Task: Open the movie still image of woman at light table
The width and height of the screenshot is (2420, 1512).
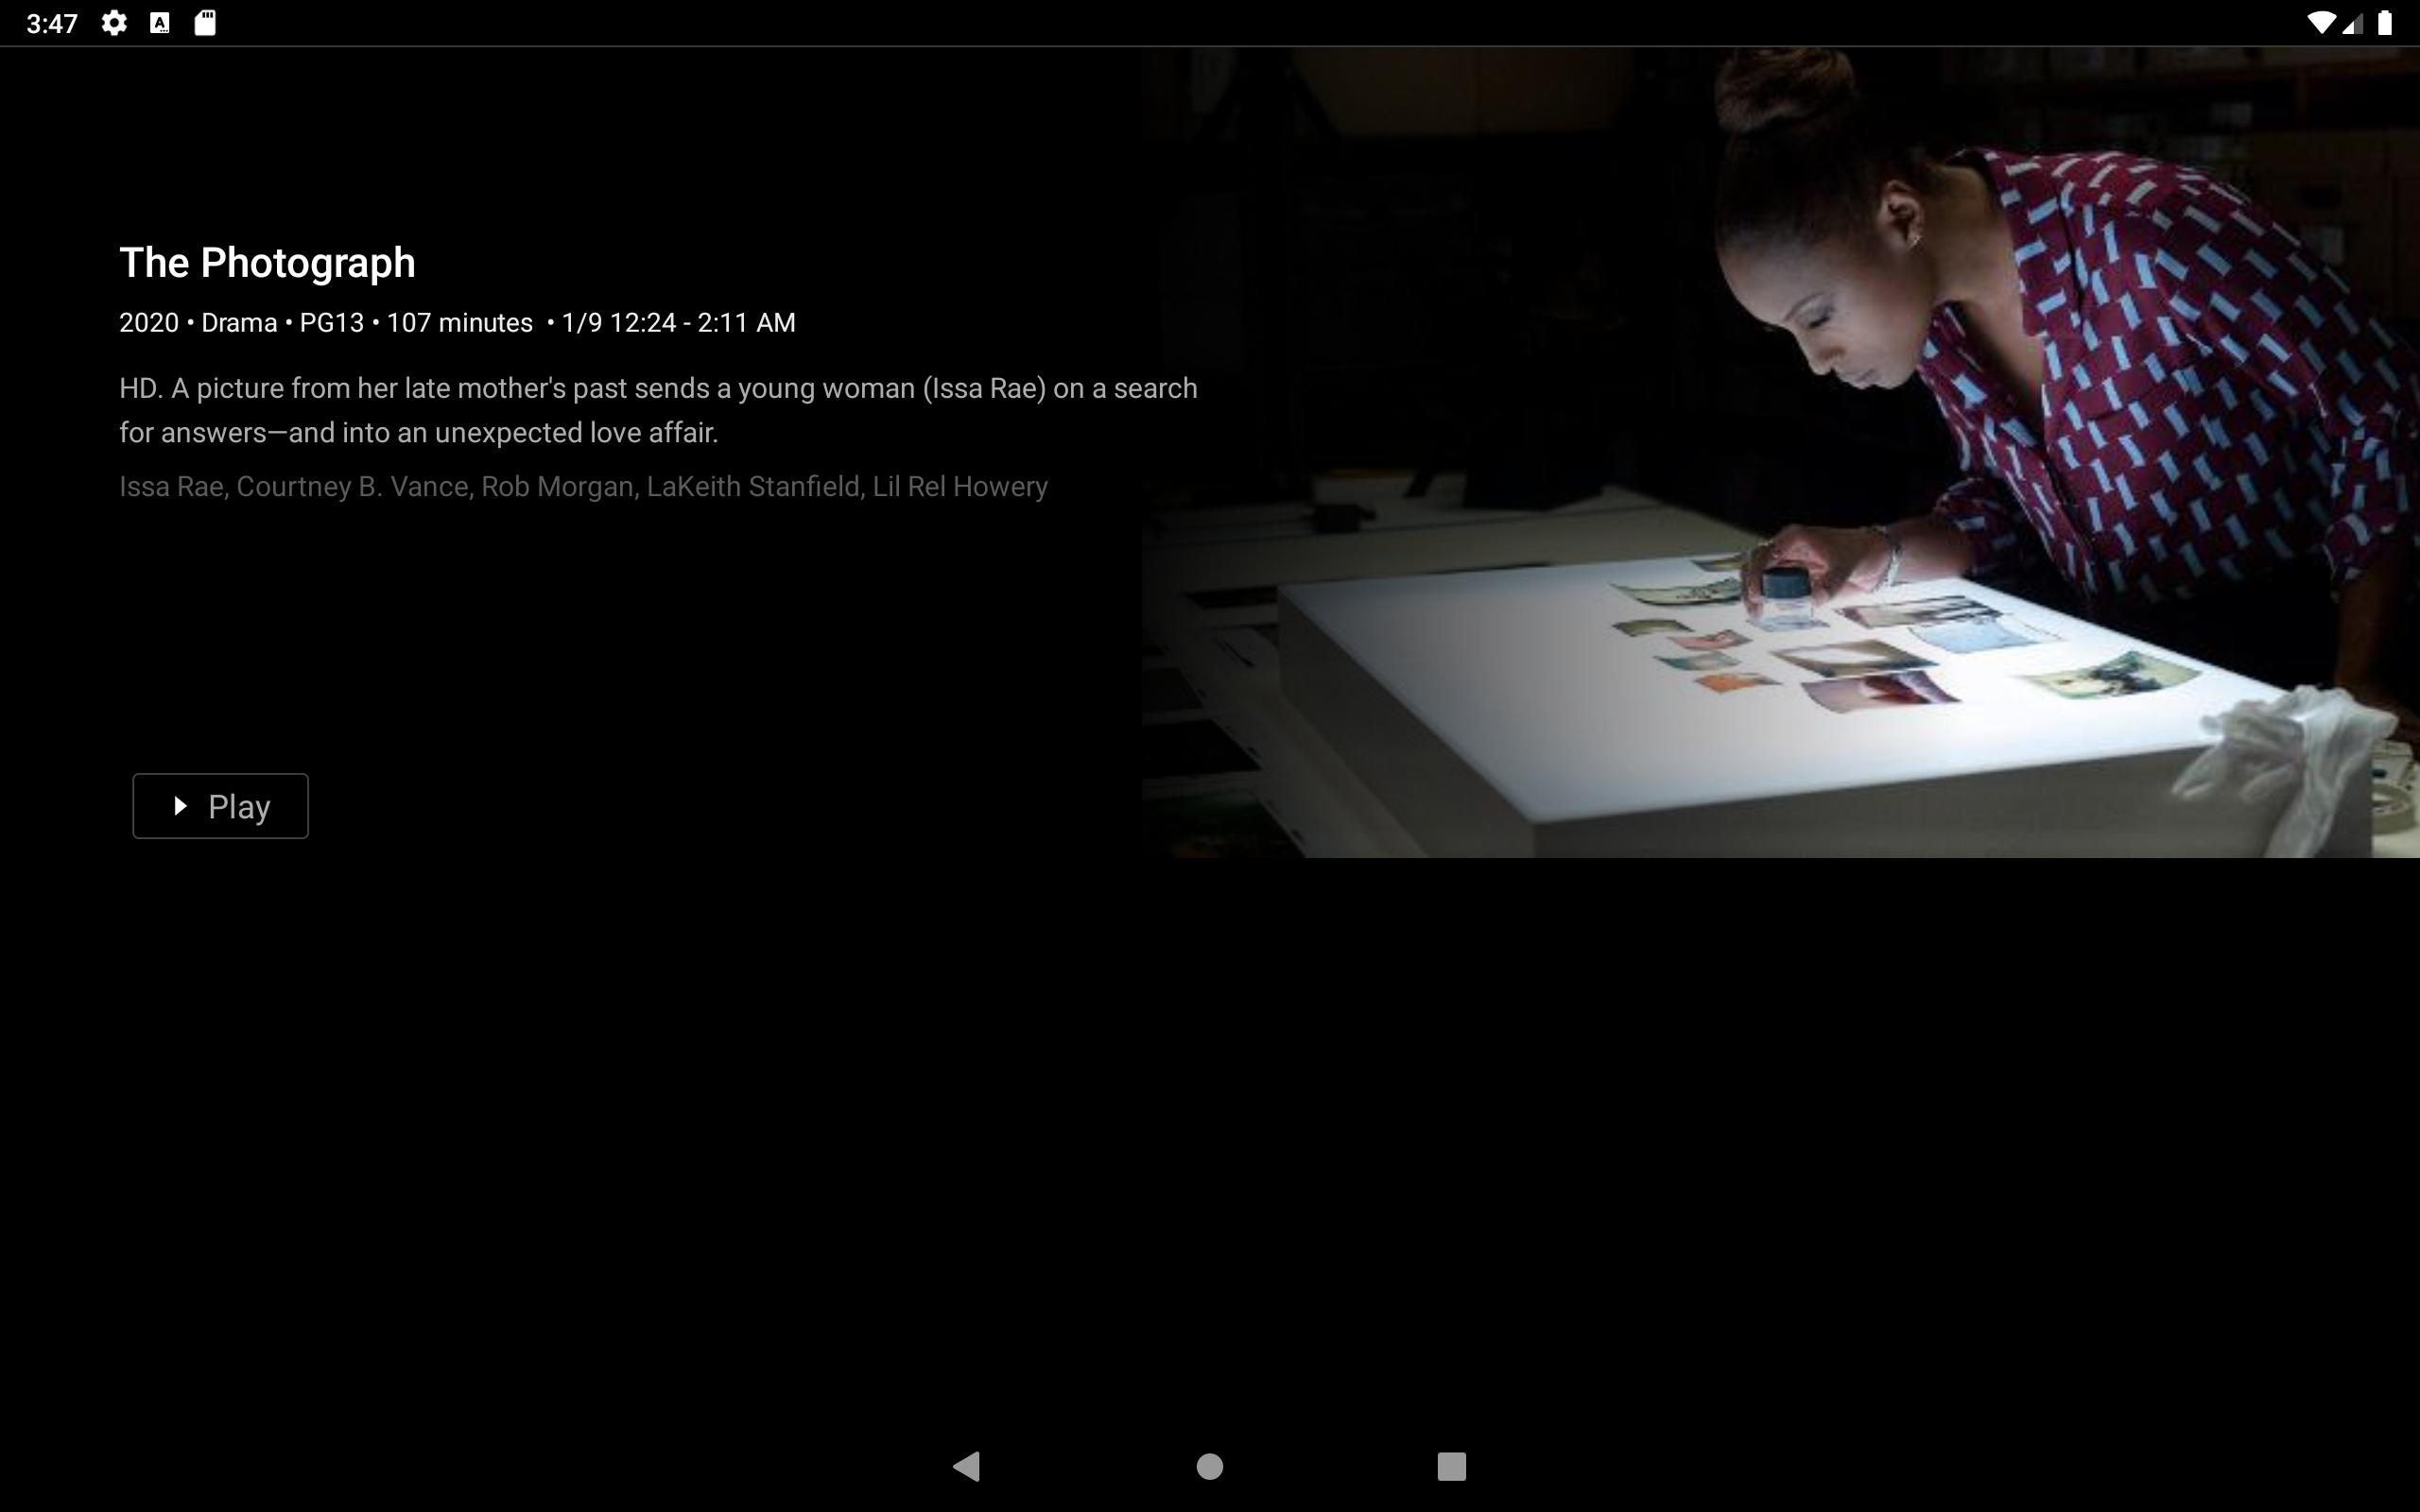Action: coord(1780,452)
